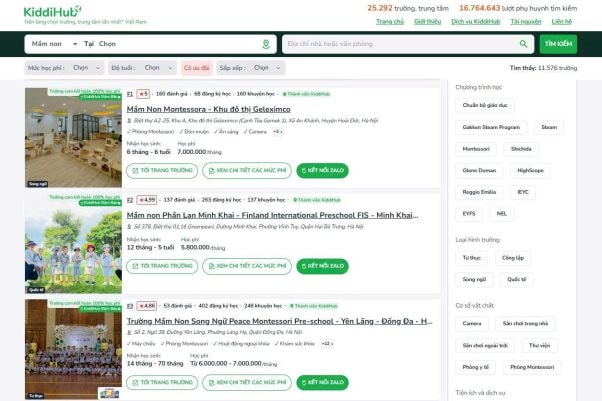This screenshot has height=401, width=602.
Task: Connect via Zalo for Peace Montessori
Action: pos(322,383)
